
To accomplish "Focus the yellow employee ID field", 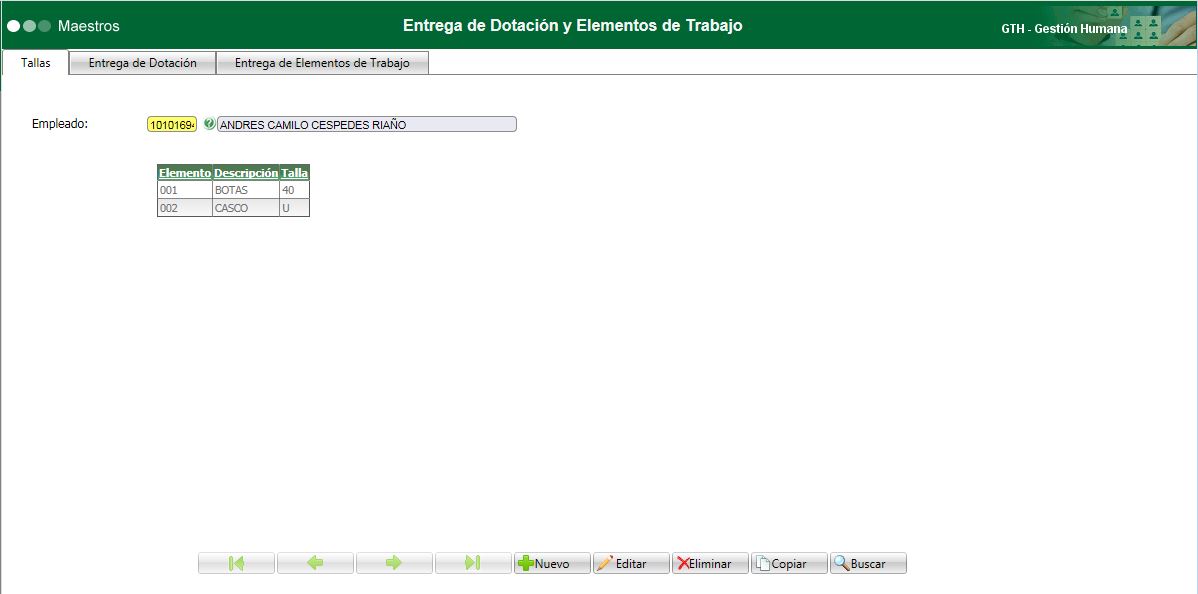I will (x=172, y=125).
